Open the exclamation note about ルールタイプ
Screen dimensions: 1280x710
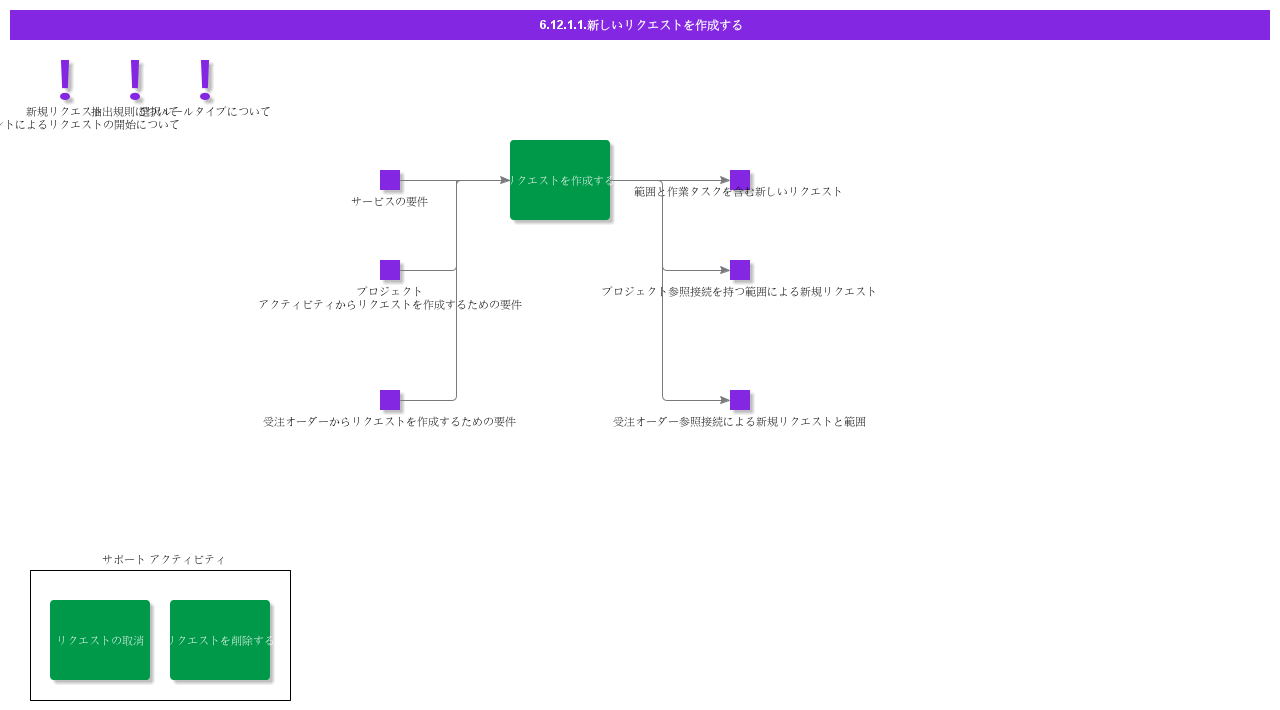click(x=205, y=80)
